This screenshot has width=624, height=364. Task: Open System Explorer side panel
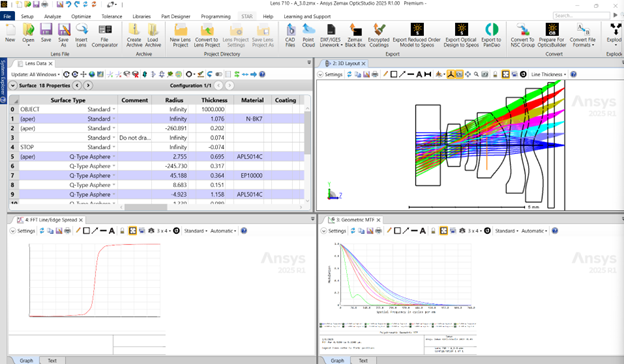click(3, 81)
